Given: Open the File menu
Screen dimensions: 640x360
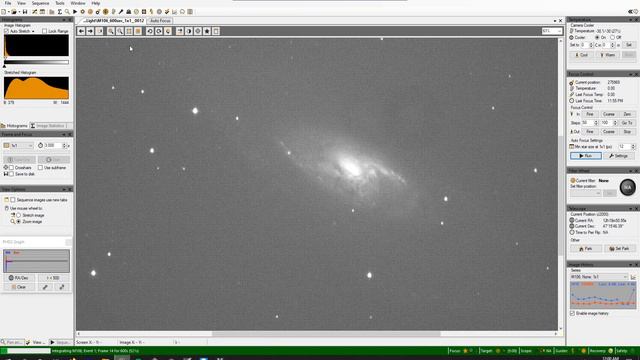Looking at the screenshot, I should (8, 3).
